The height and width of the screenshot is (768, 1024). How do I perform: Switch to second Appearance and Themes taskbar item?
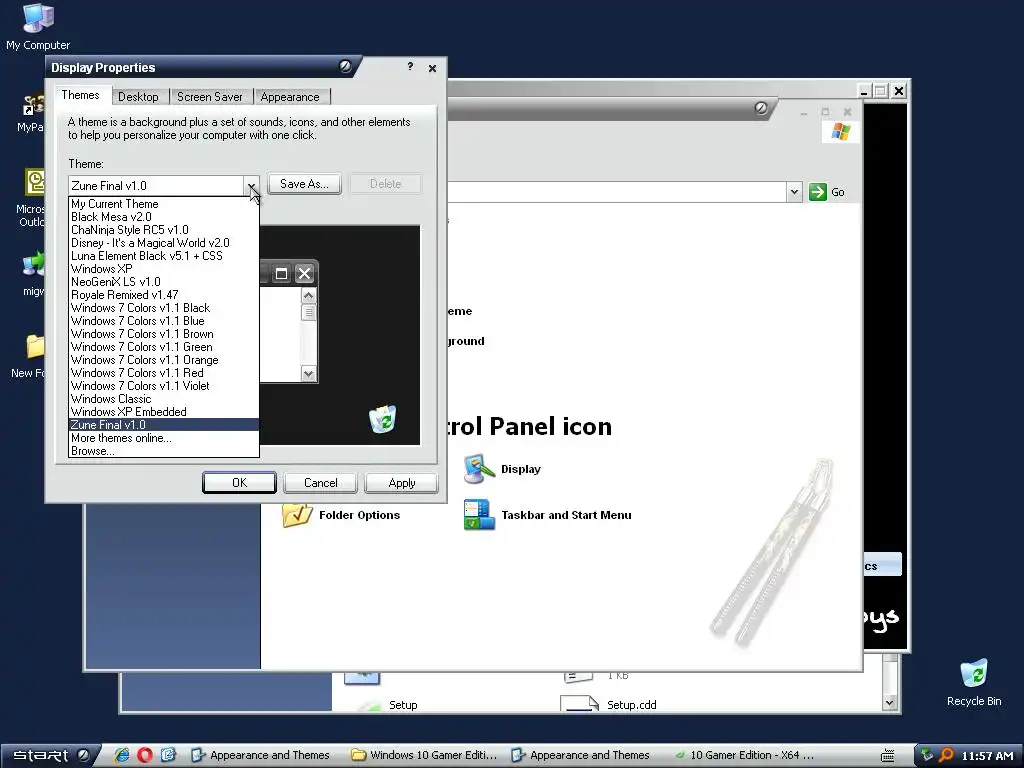(581, 755)
